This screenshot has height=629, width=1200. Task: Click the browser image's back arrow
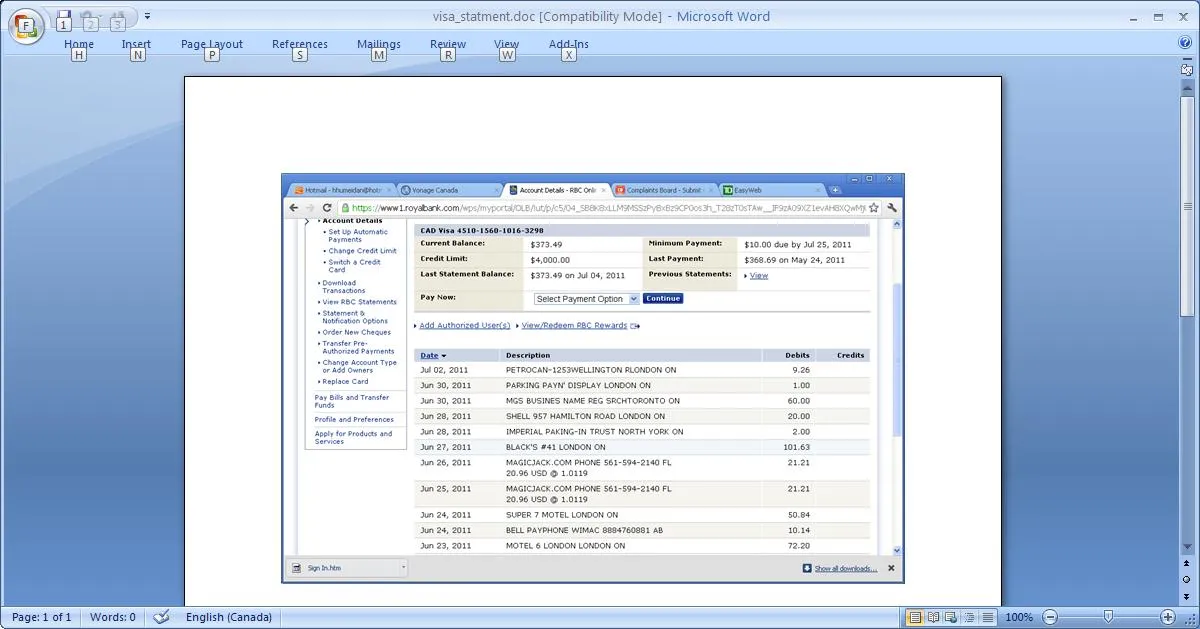click(x=294, y=208)
